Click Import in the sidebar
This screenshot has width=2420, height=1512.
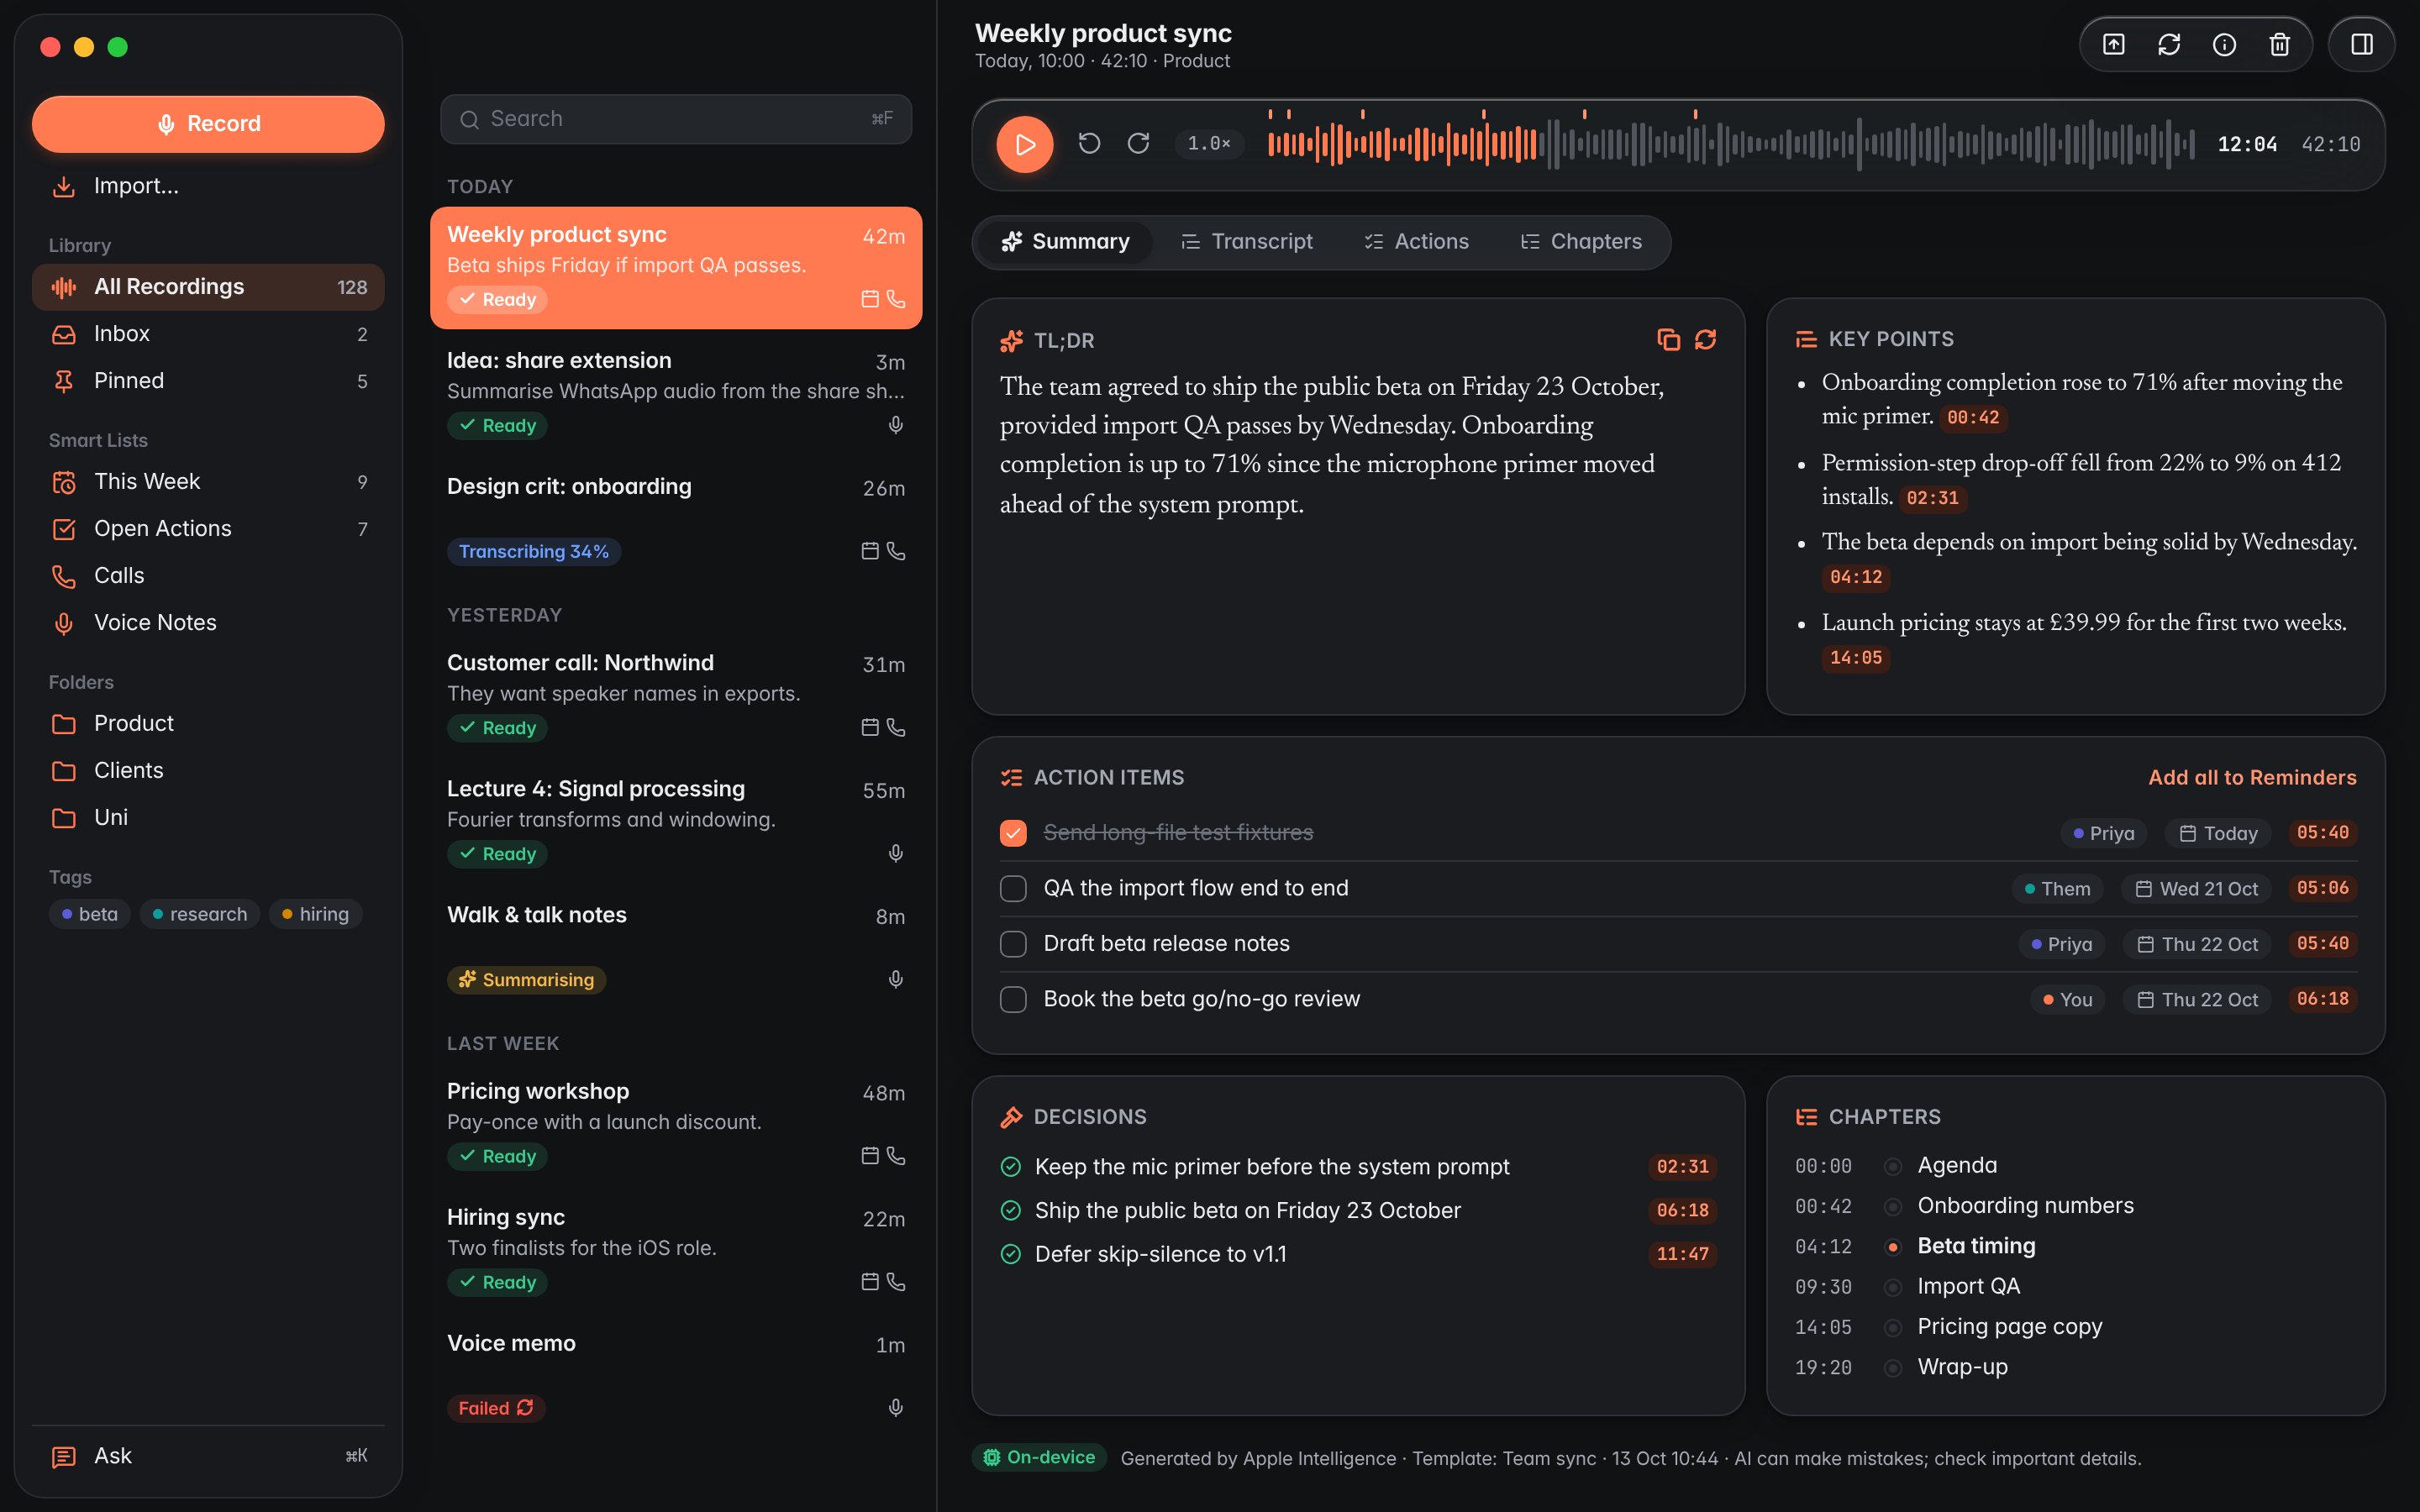[x=208, y=186]
